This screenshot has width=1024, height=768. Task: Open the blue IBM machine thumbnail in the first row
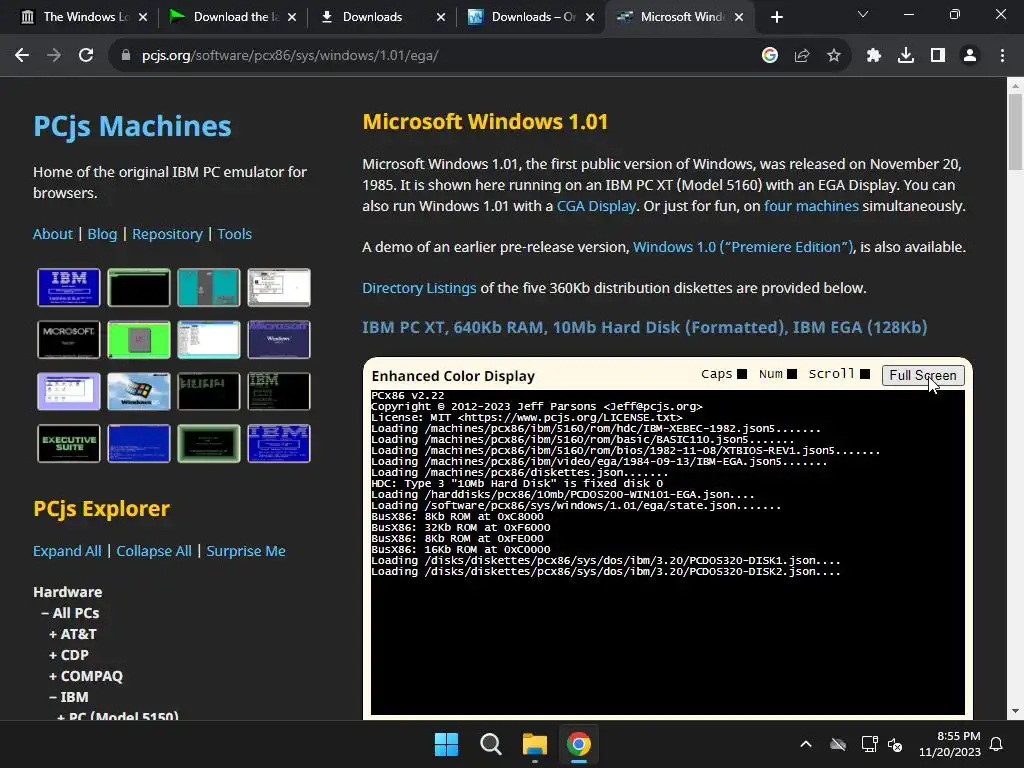point(69,287)
